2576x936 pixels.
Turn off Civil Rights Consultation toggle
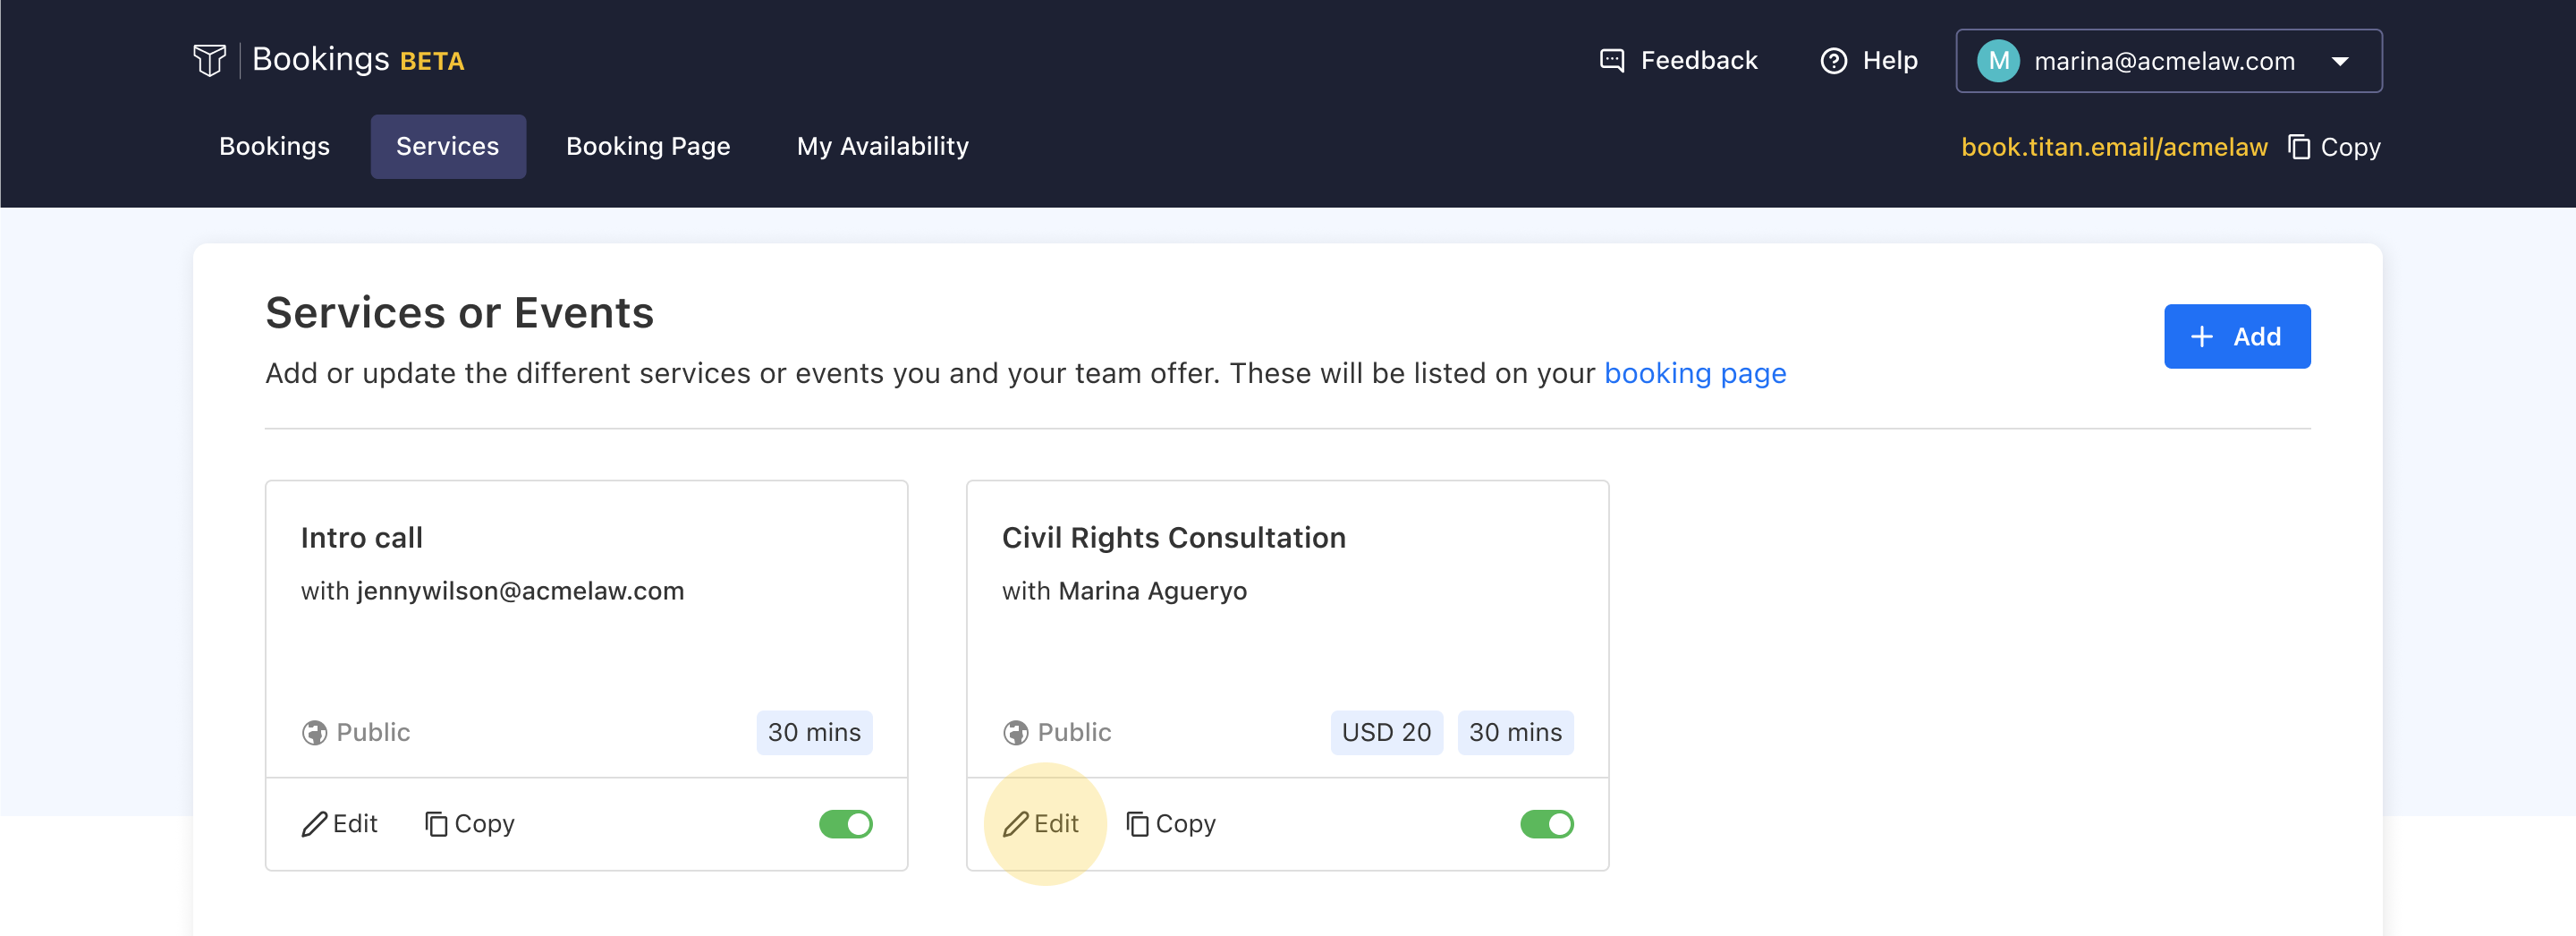(x=1546, y=824)
